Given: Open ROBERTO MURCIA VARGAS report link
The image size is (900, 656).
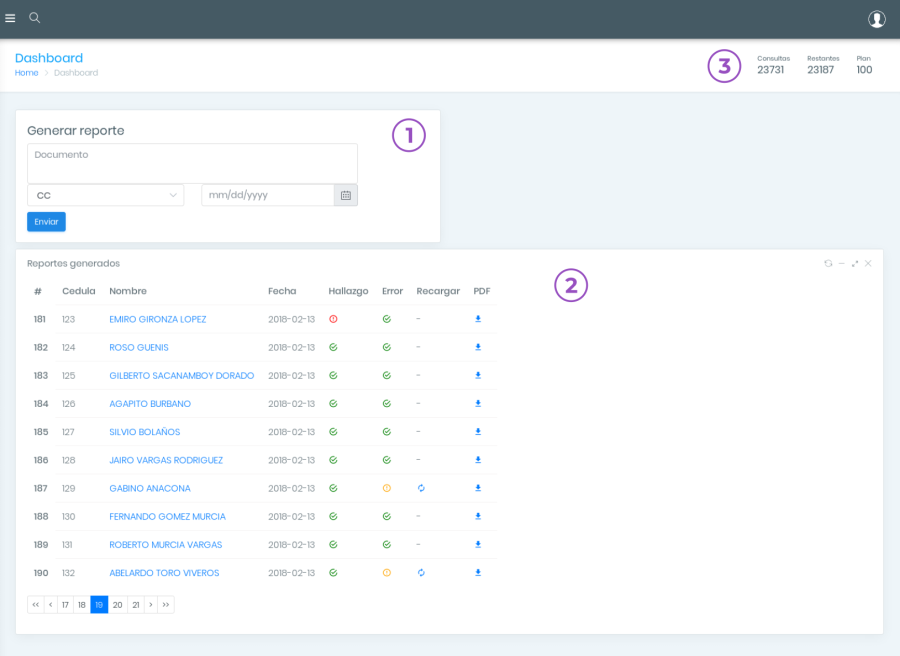Looking at the screenshot, I should coord(165,544).
